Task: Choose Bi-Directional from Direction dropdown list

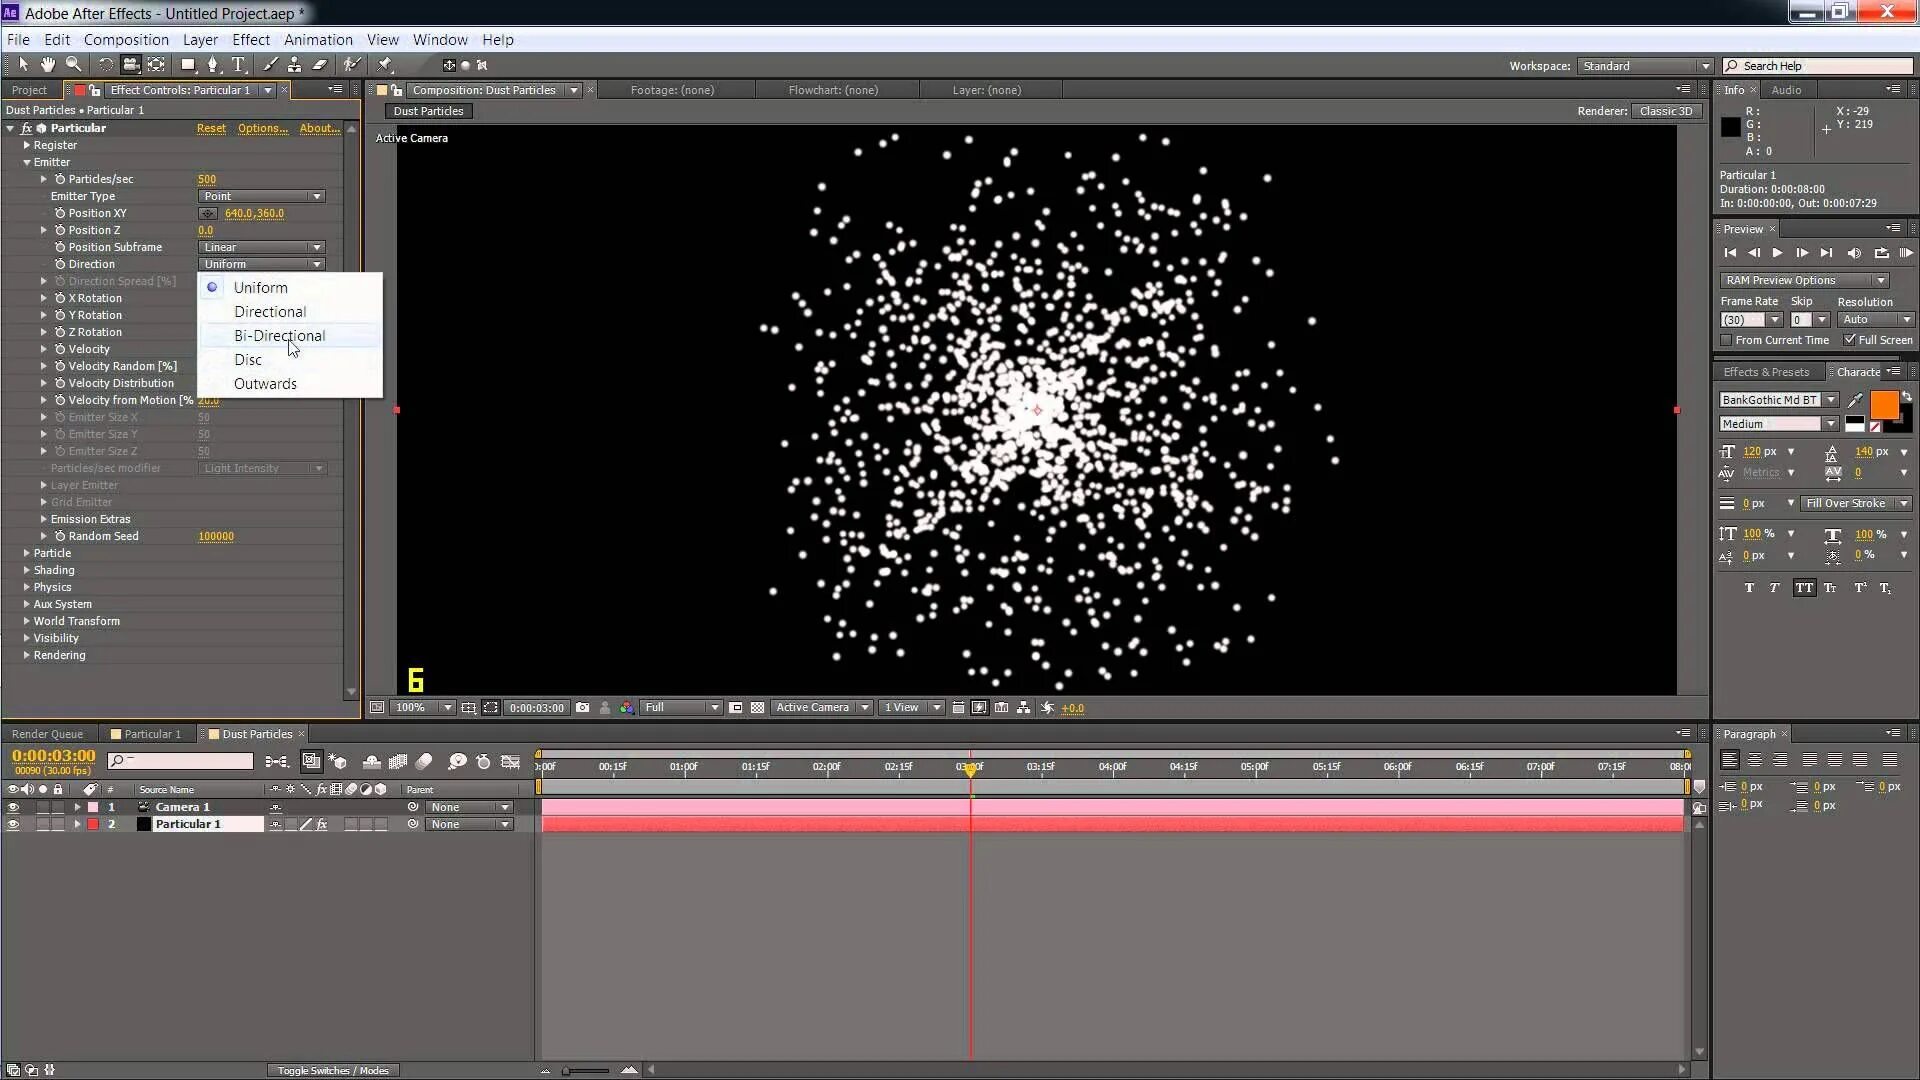Action: pyautogui.click(x=279, y=336)
